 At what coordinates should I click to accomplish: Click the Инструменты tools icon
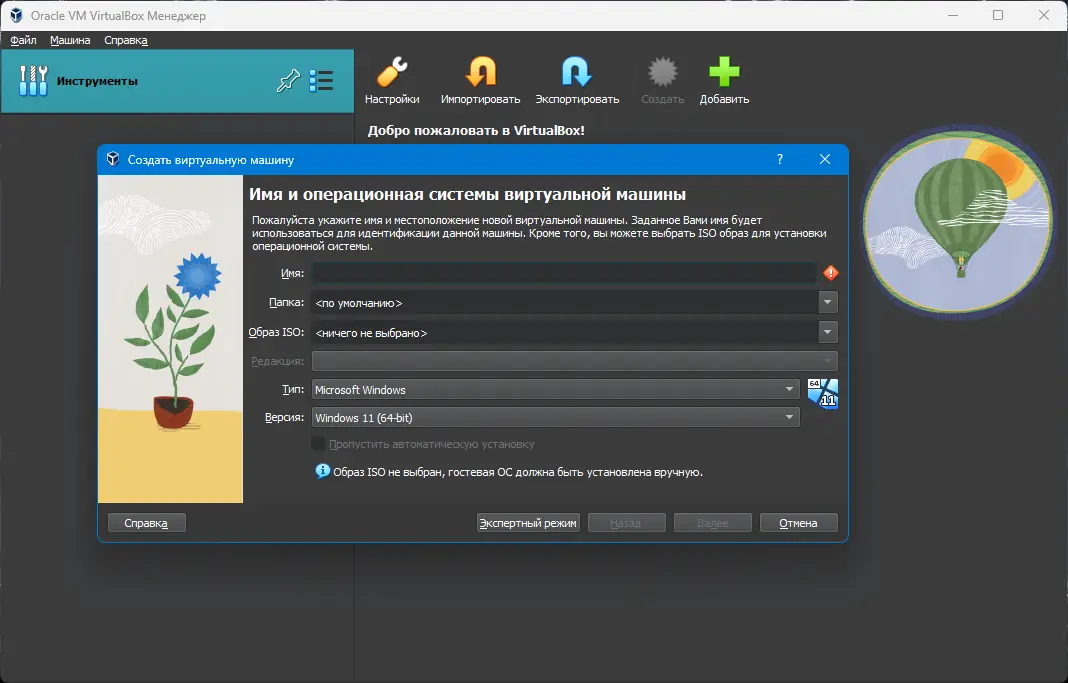[x=33, y=80]
